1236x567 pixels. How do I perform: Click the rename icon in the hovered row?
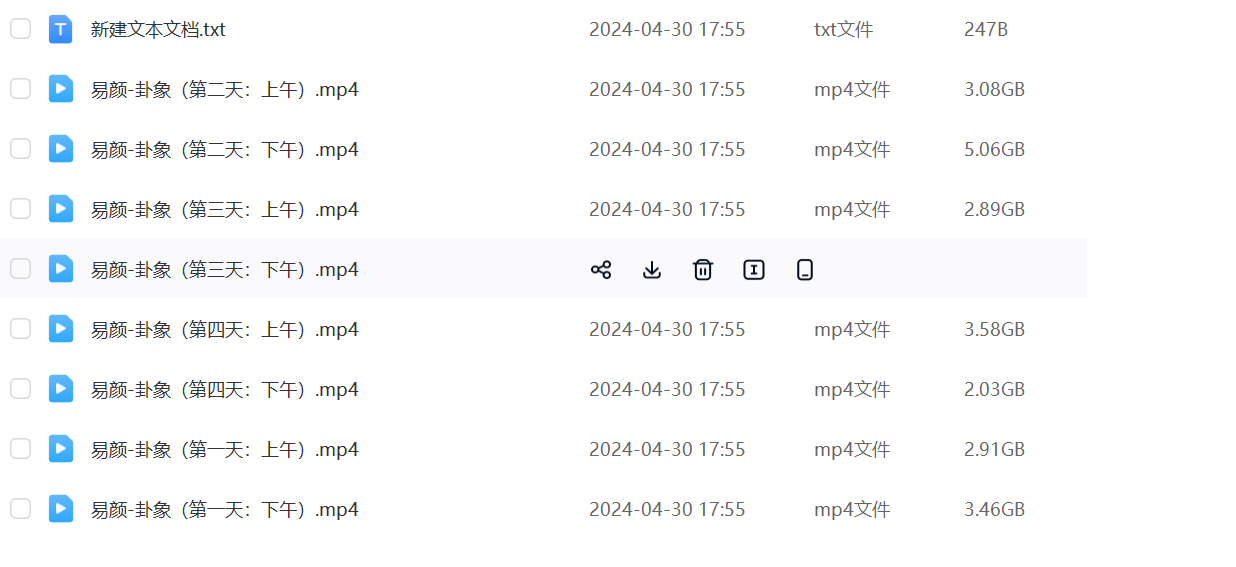click(754, 270)
